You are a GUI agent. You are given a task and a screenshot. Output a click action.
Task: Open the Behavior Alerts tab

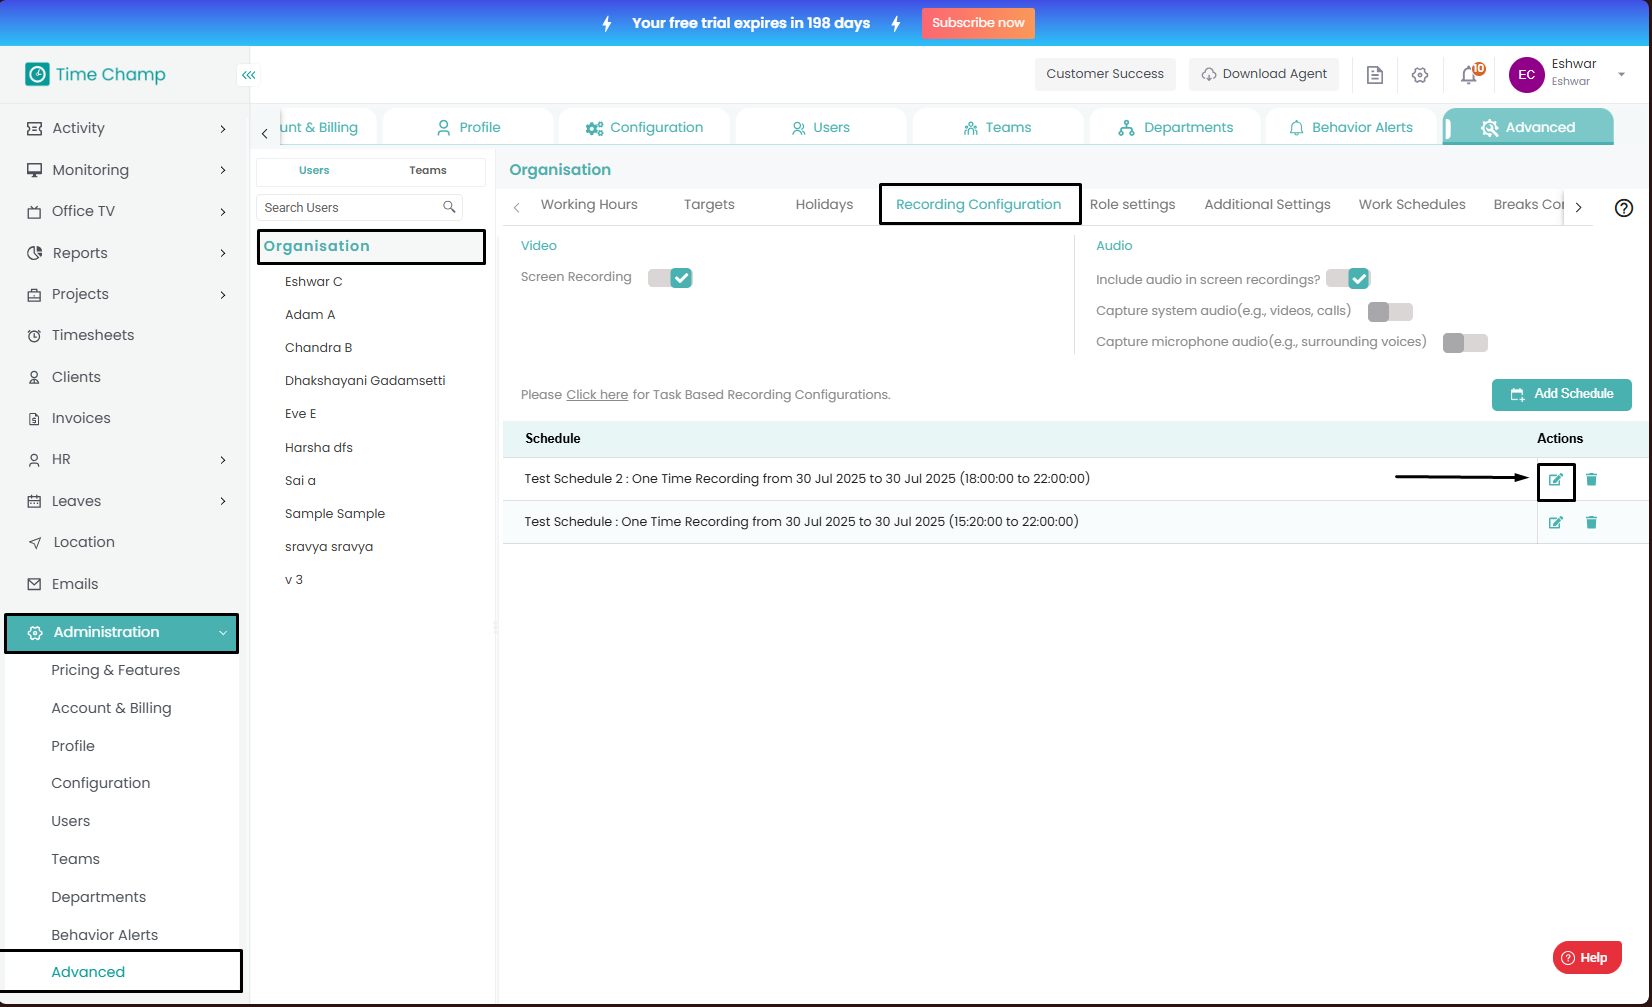pos(1351,128)
